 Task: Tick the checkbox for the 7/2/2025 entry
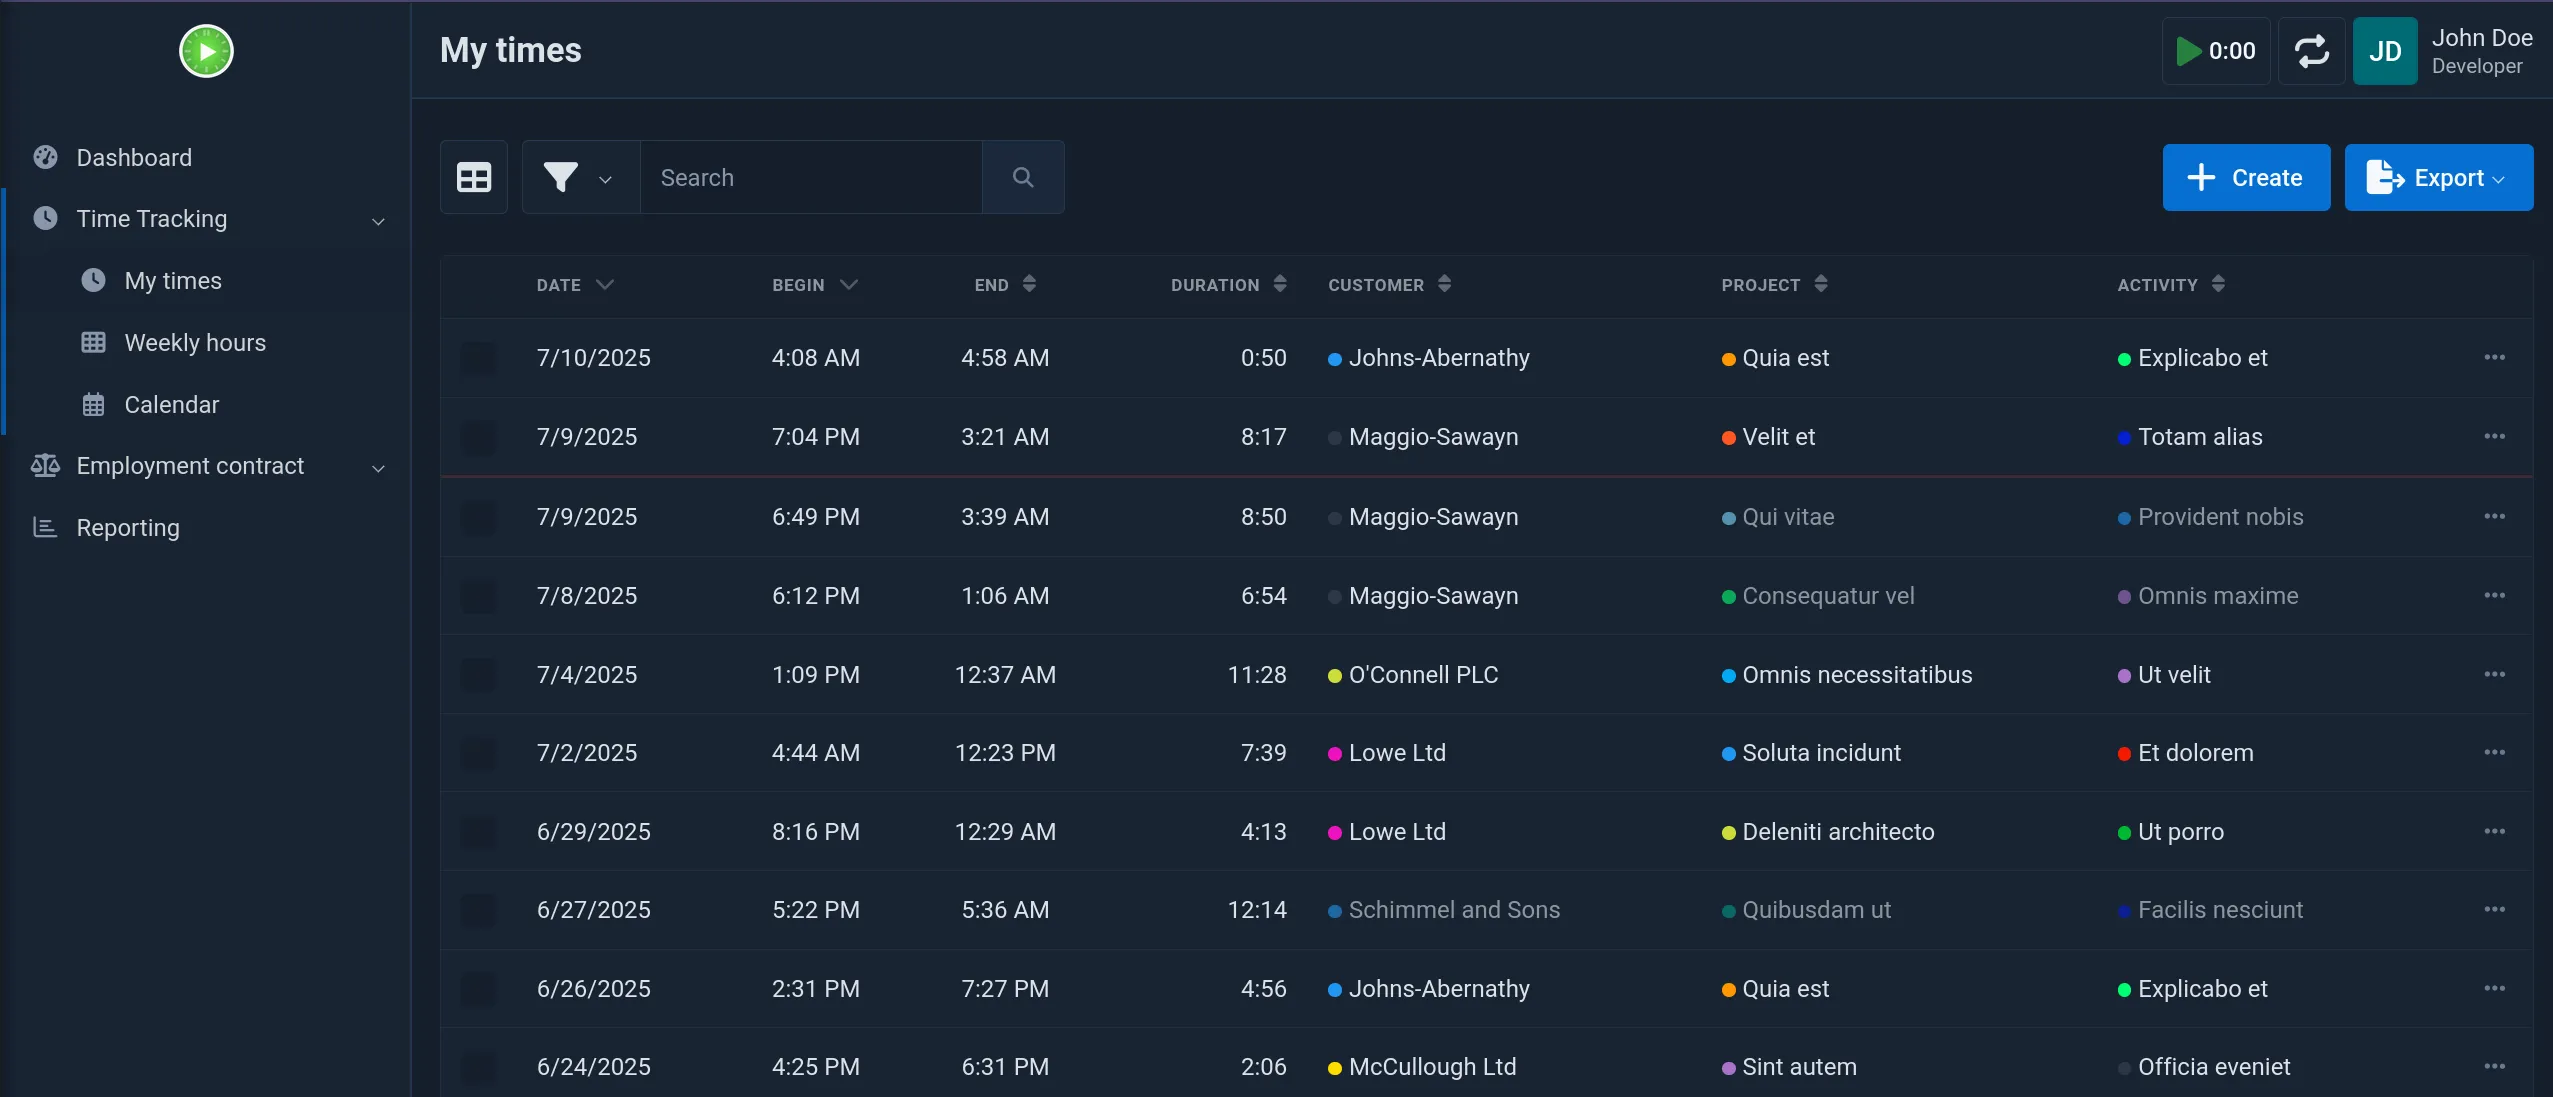(478, 753)
